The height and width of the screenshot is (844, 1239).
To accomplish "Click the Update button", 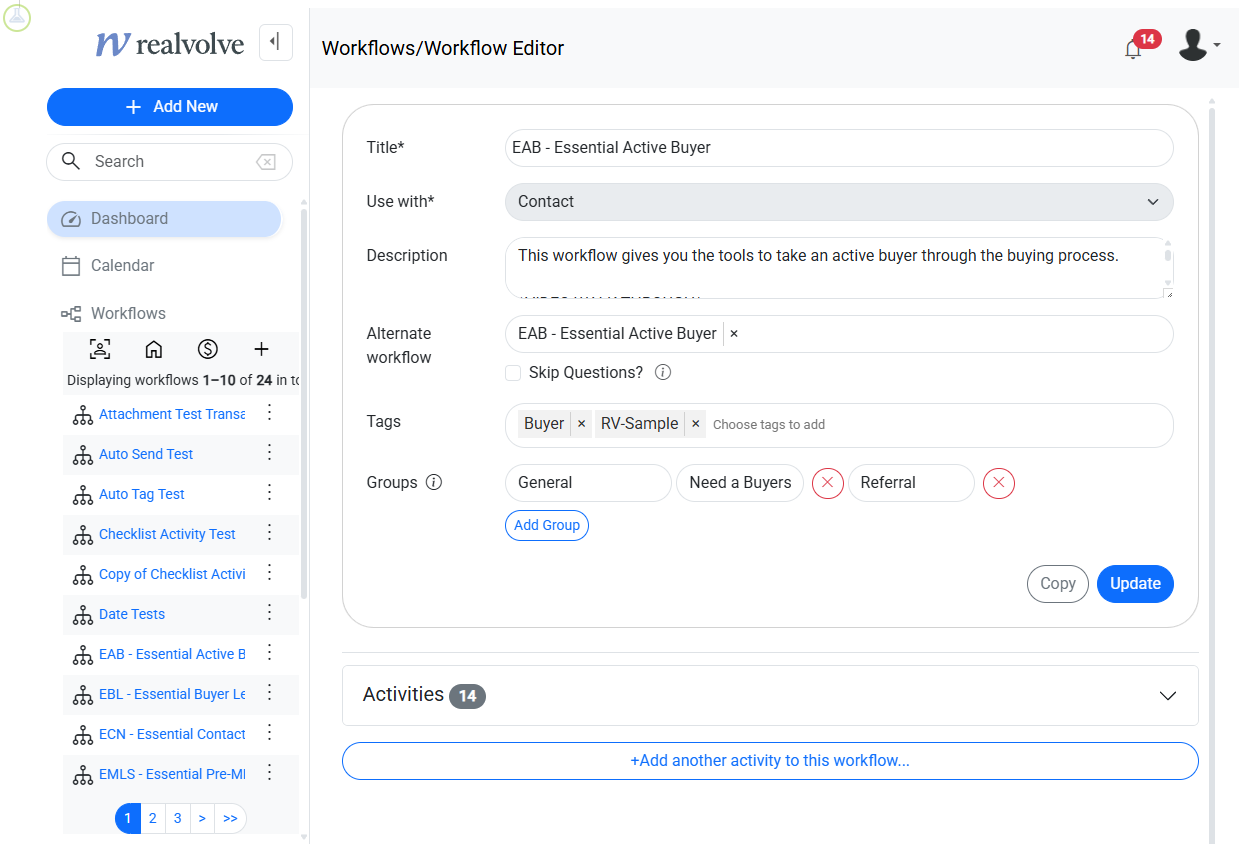I will point(1134,584).
